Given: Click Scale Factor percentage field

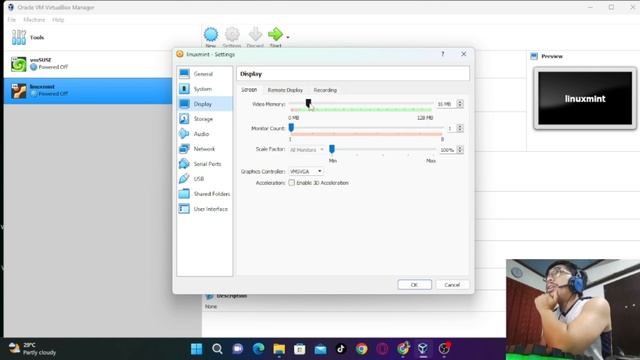Looking at the screenshot, I should point(448,150).
